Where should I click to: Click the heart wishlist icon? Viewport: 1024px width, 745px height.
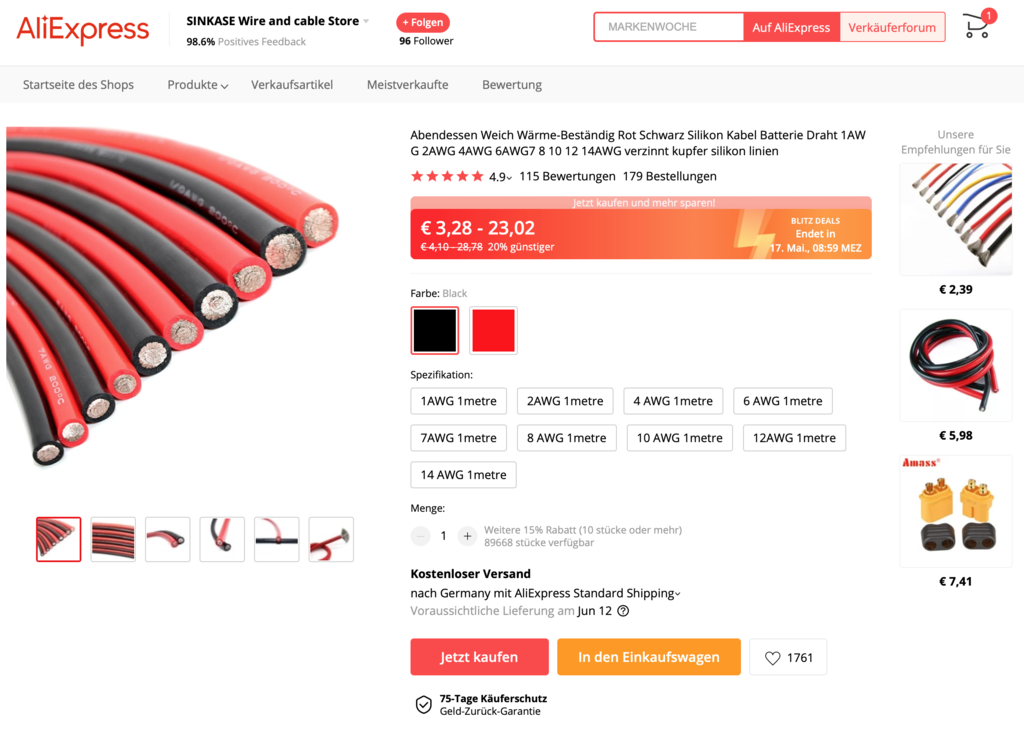(773, 658)
